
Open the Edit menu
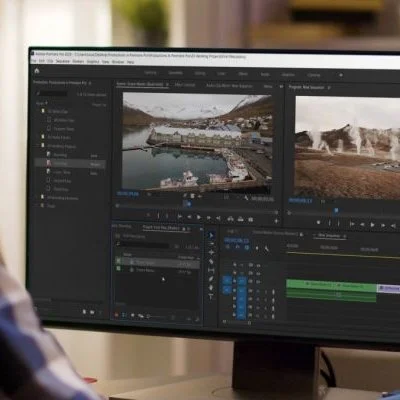click(x=42, y=61)
